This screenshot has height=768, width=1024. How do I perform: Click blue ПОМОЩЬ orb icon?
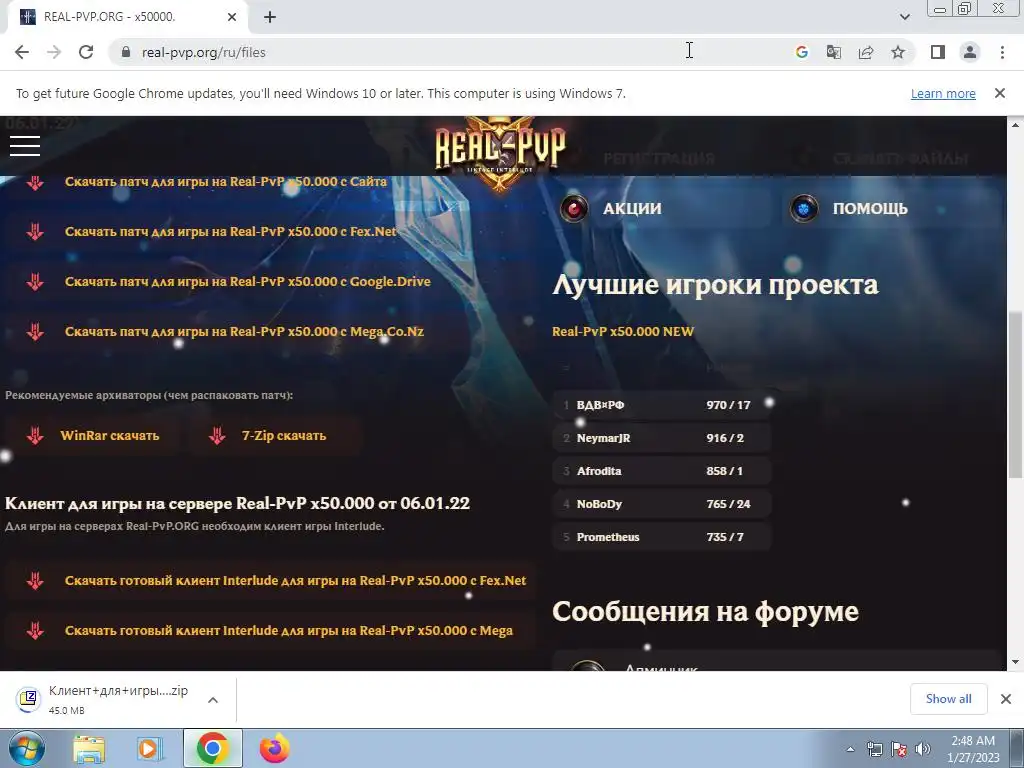[x=804, y=209]
